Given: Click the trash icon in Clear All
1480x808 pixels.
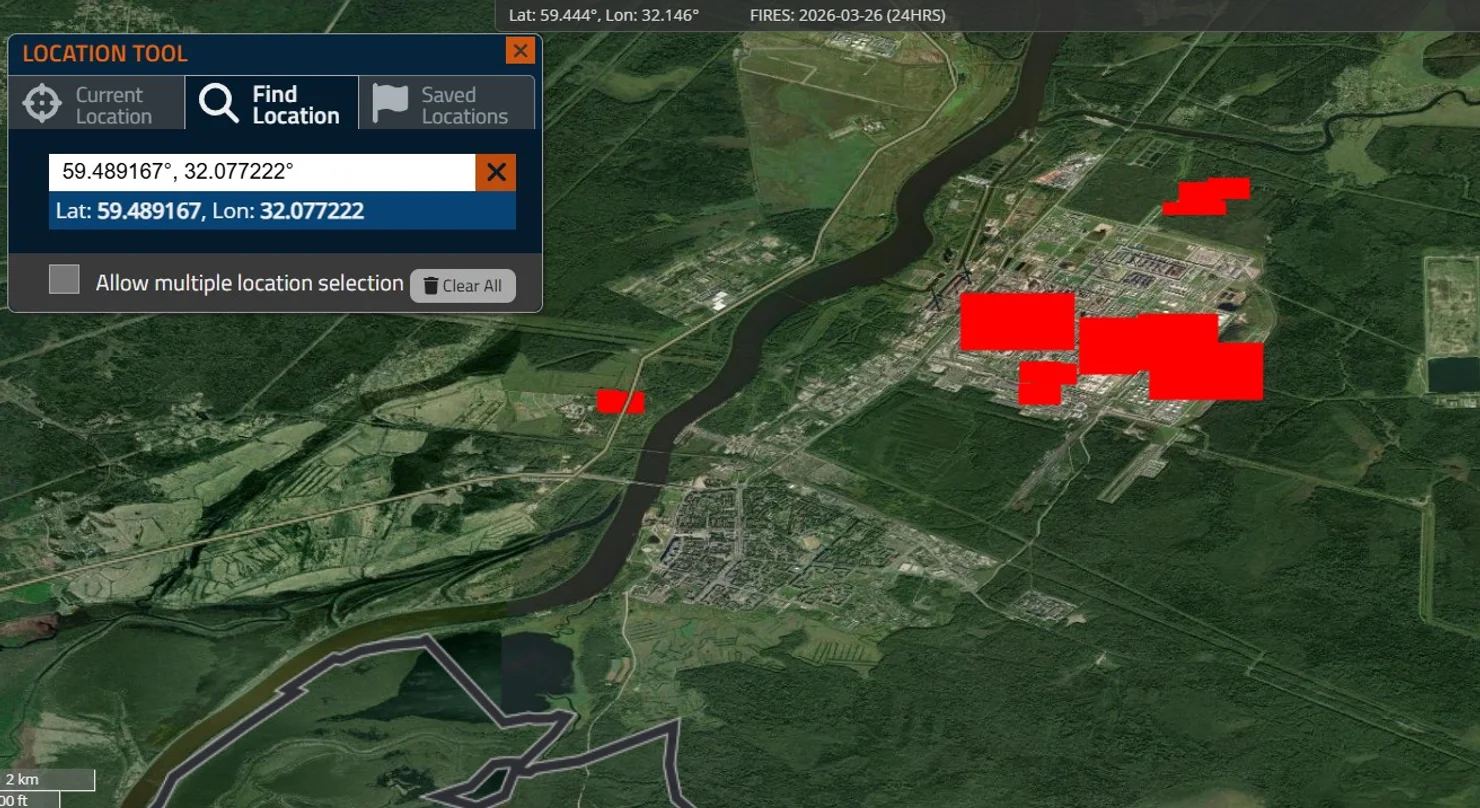Looking at the screenshot, I should pyautogui.click(x=430, y=286).
